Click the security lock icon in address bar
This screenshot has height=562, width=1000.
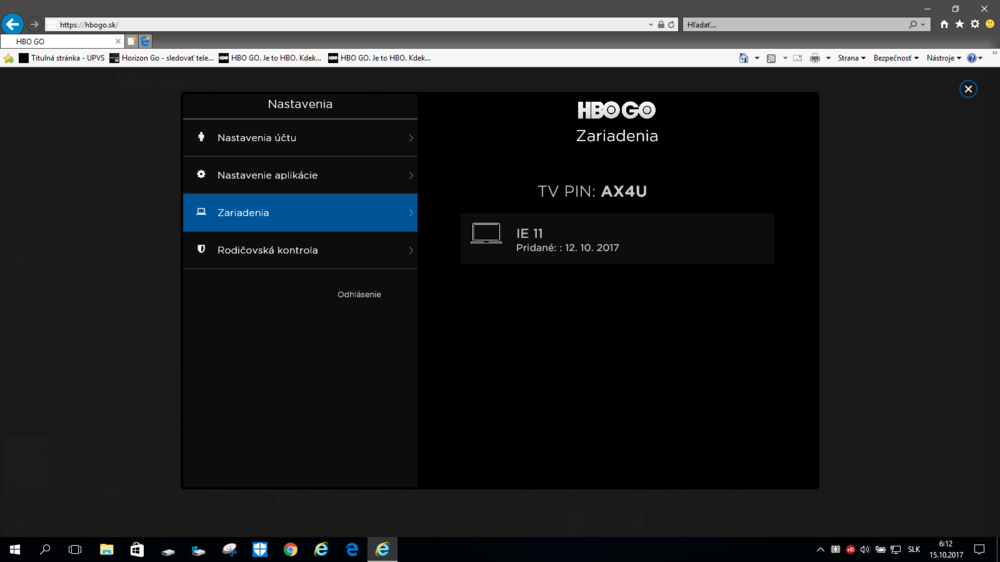pos(661,24)
